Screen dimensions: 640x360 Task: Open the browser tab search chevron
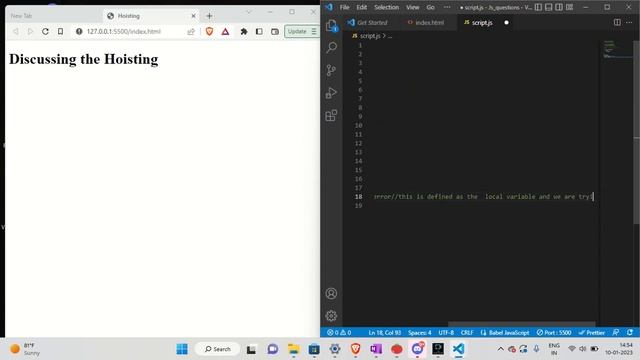[249, 12]
